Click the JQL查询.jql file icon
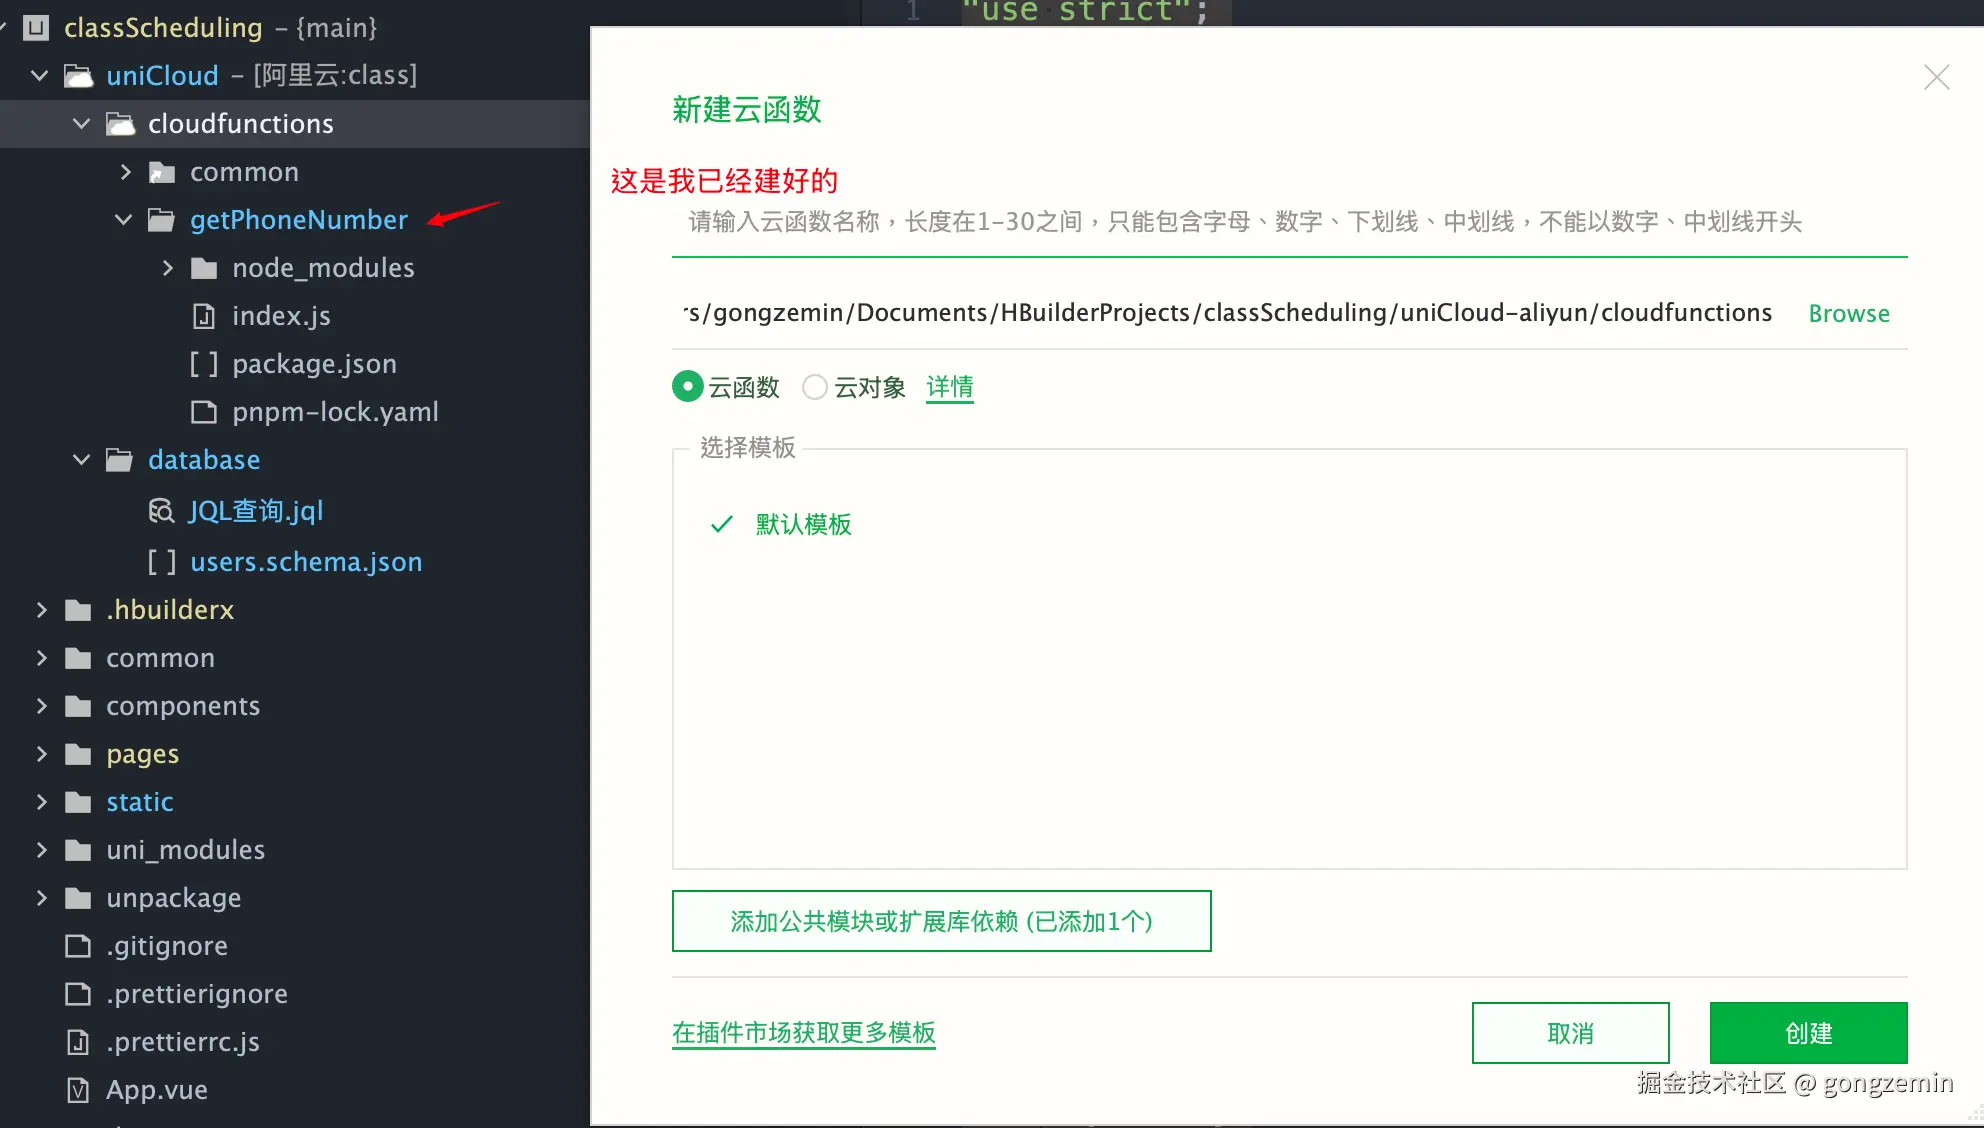 click(160, 511)
